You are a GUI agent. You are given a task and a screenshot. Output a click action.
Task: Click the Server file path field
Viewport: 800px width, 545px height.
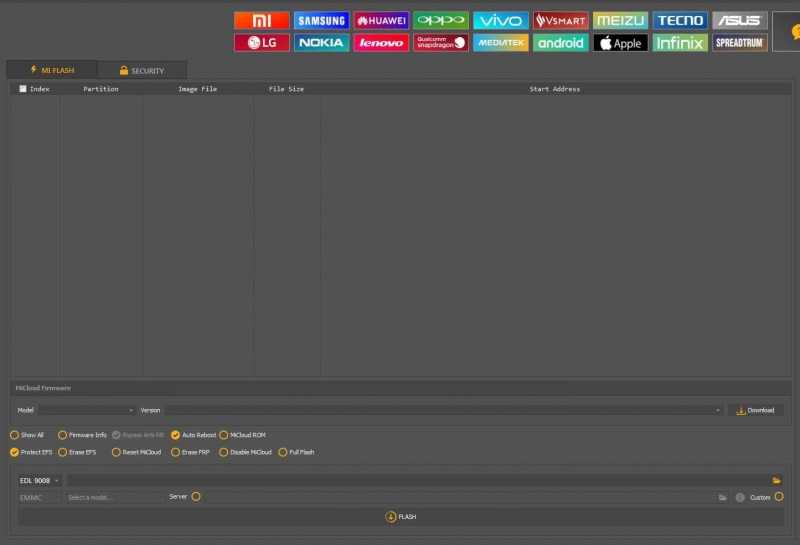(x=459, y=497)
